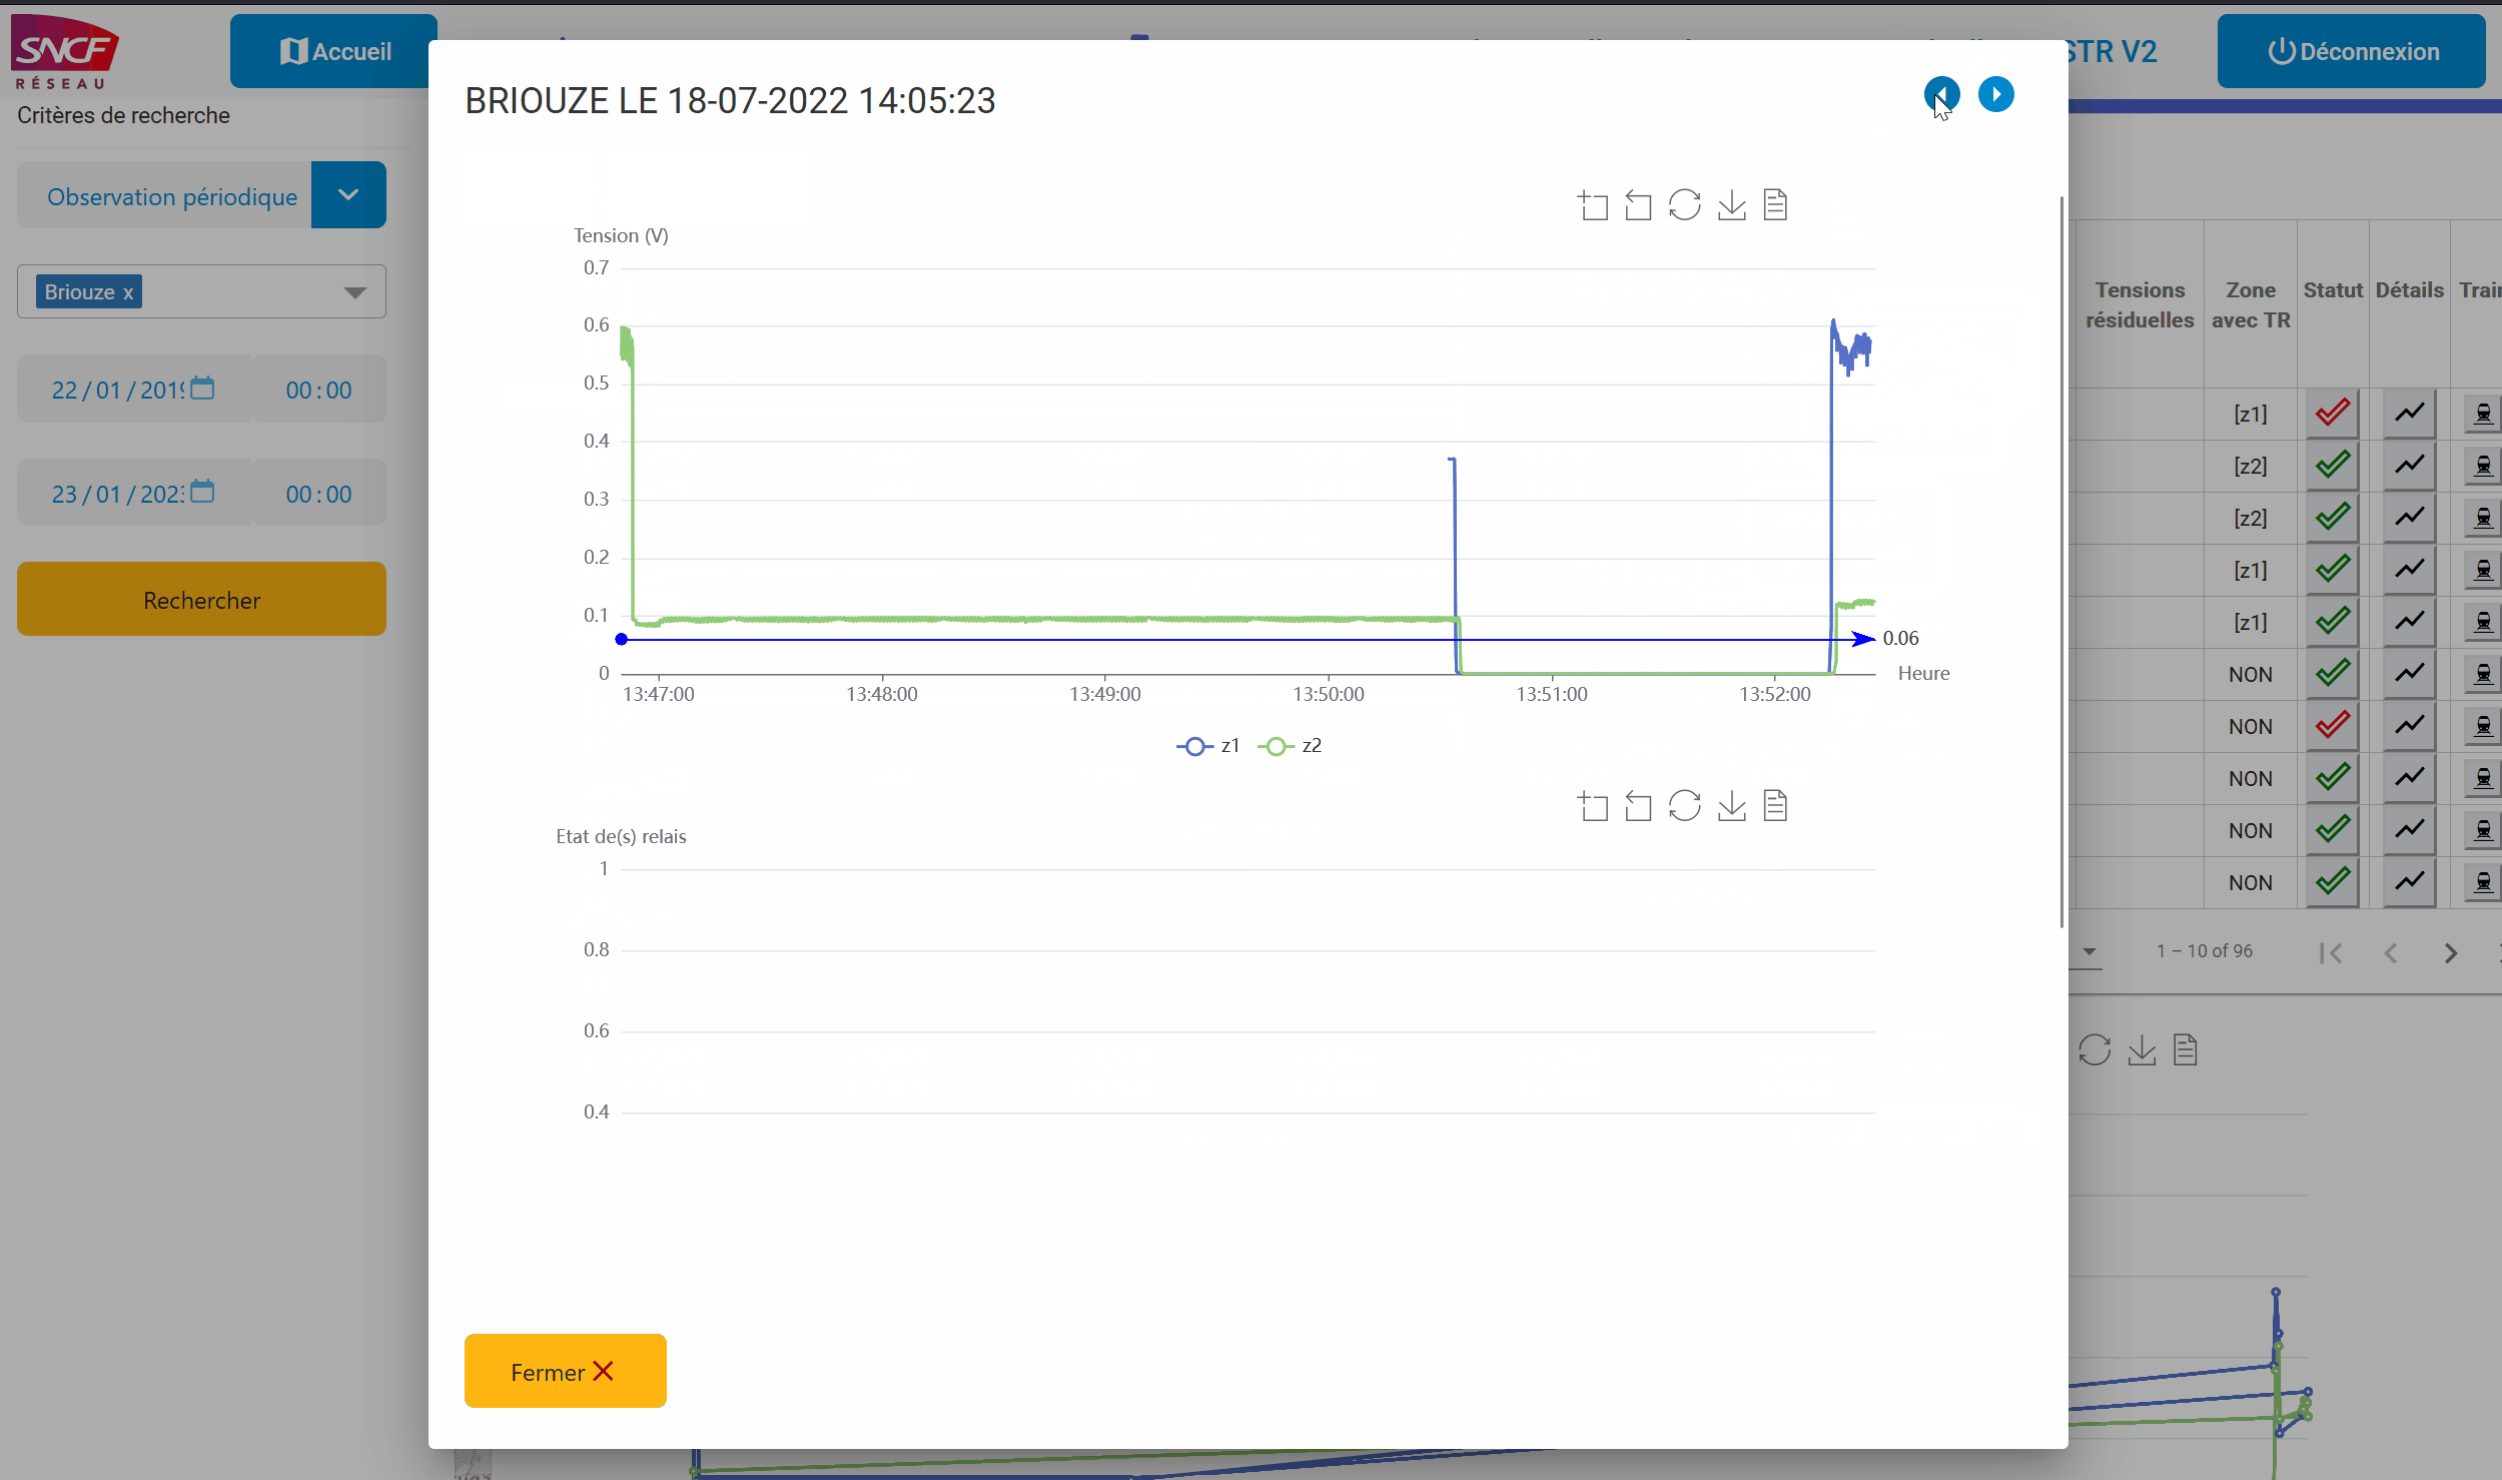Go to the Accueil menu

(334, 52)
